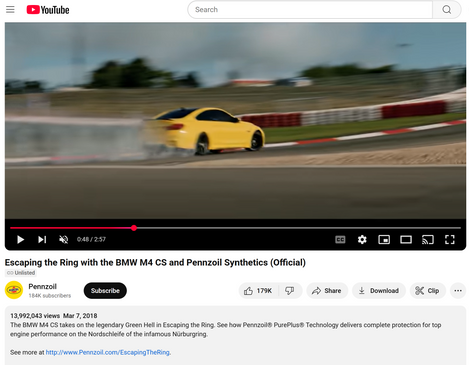Share the video
The image size is (469, 365).
[x=327, y=291]
